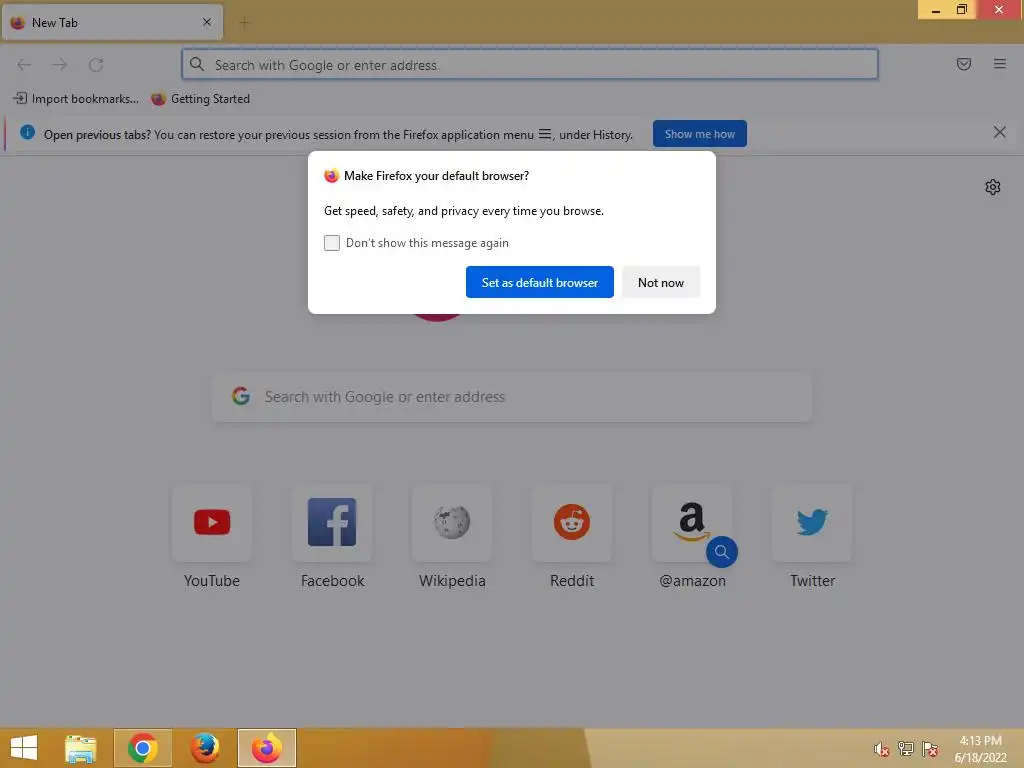1024x768 pixels.
Task: Click the info icon in notification bar
Action: pos(27,133)
